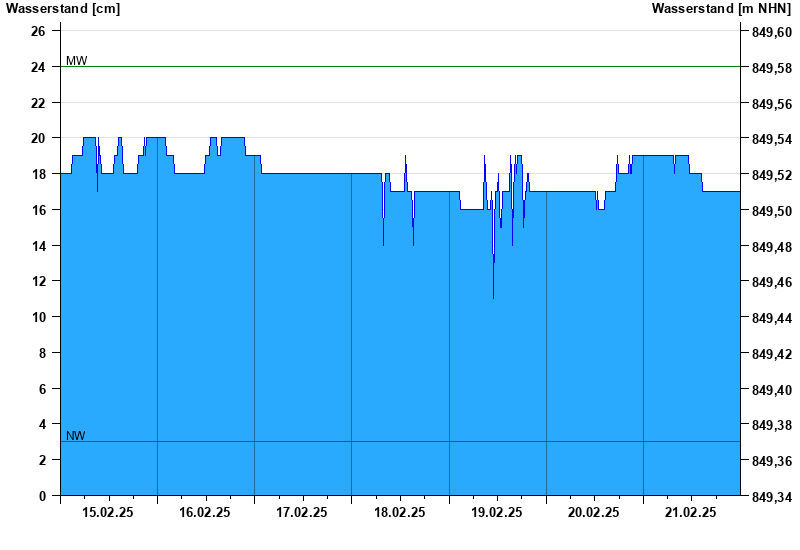Click the NW label near the chart bottom
This screenshot has height=550, width=800.
76,435
